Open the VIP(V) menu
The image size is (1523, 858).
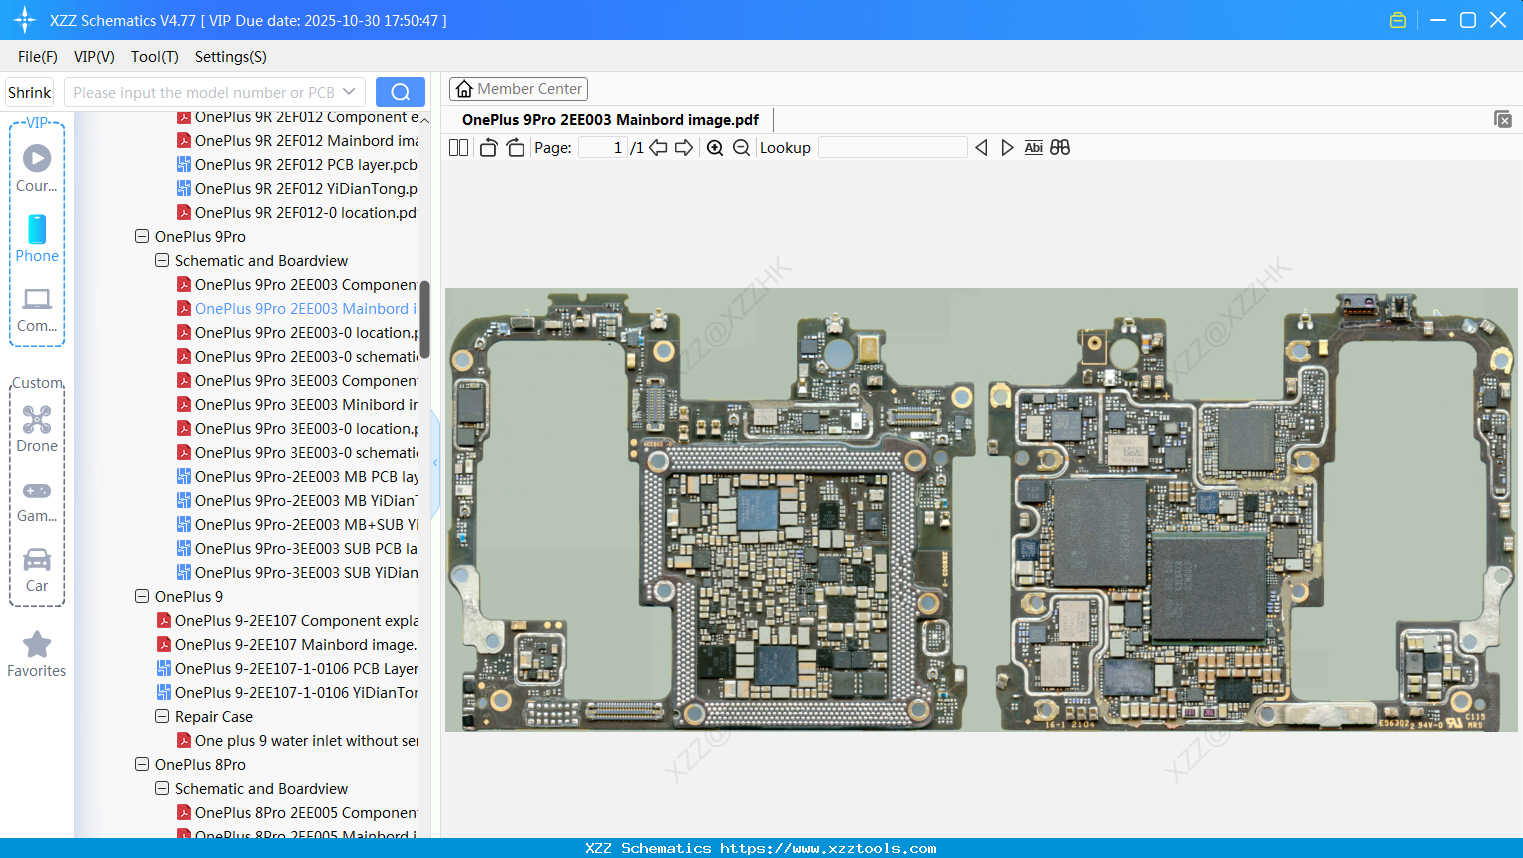coord(94,57)
